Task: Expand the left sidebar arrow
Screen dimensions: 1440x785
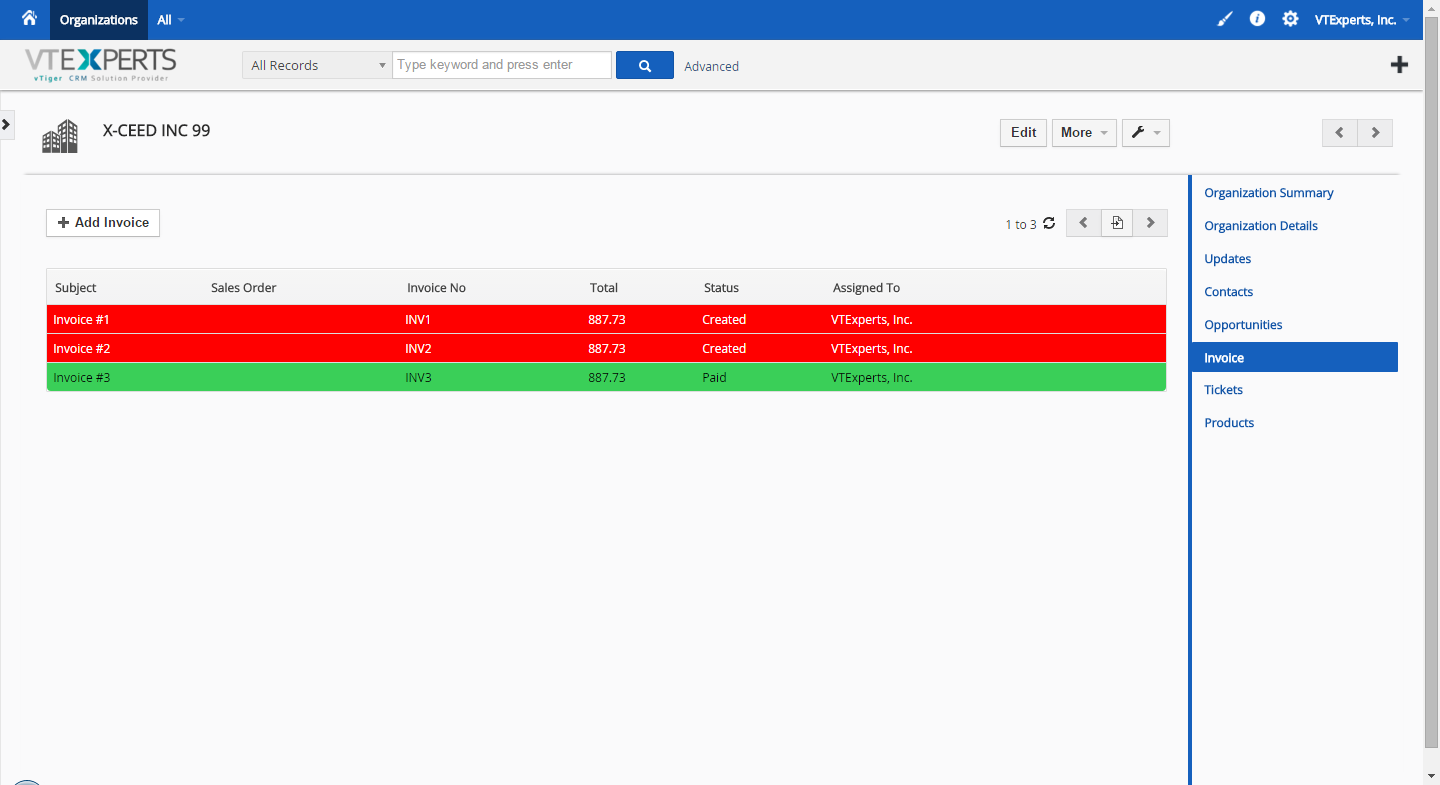Action: [6, 124]
